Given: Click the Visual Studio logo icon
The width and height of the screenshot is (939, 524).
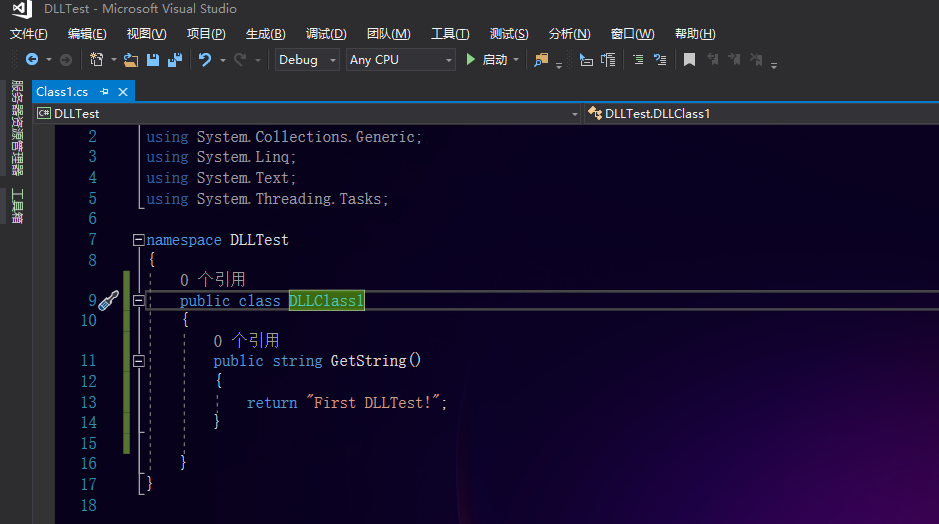Looking at the screenshot, I should point(22,9).
